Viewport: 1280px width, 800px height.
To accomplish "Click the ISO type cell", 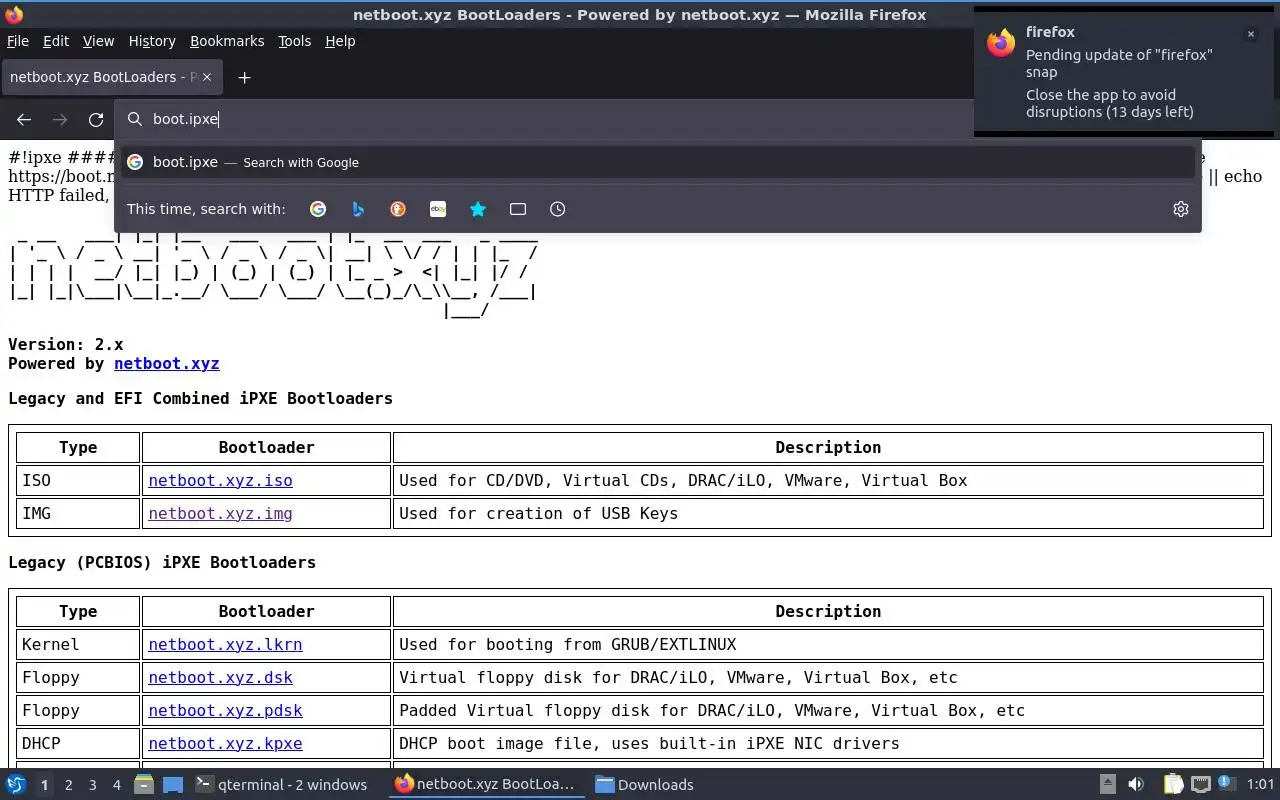I will pyautogui.click(x=78, y=480).
